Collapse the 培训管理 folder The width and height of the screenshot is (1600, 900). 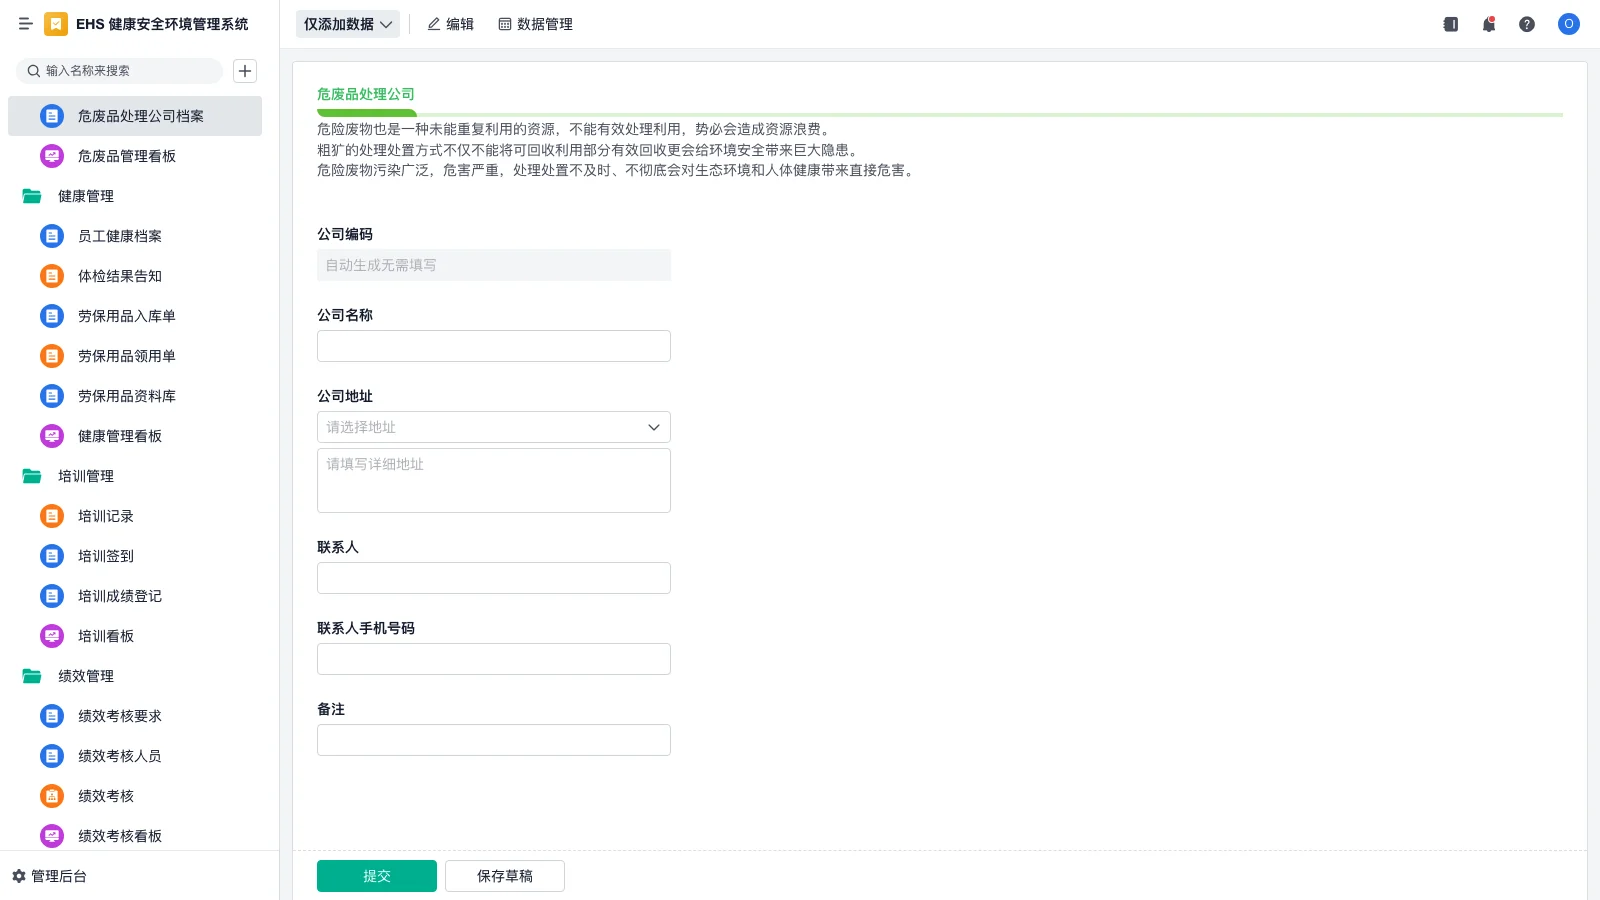pos(85,476)
